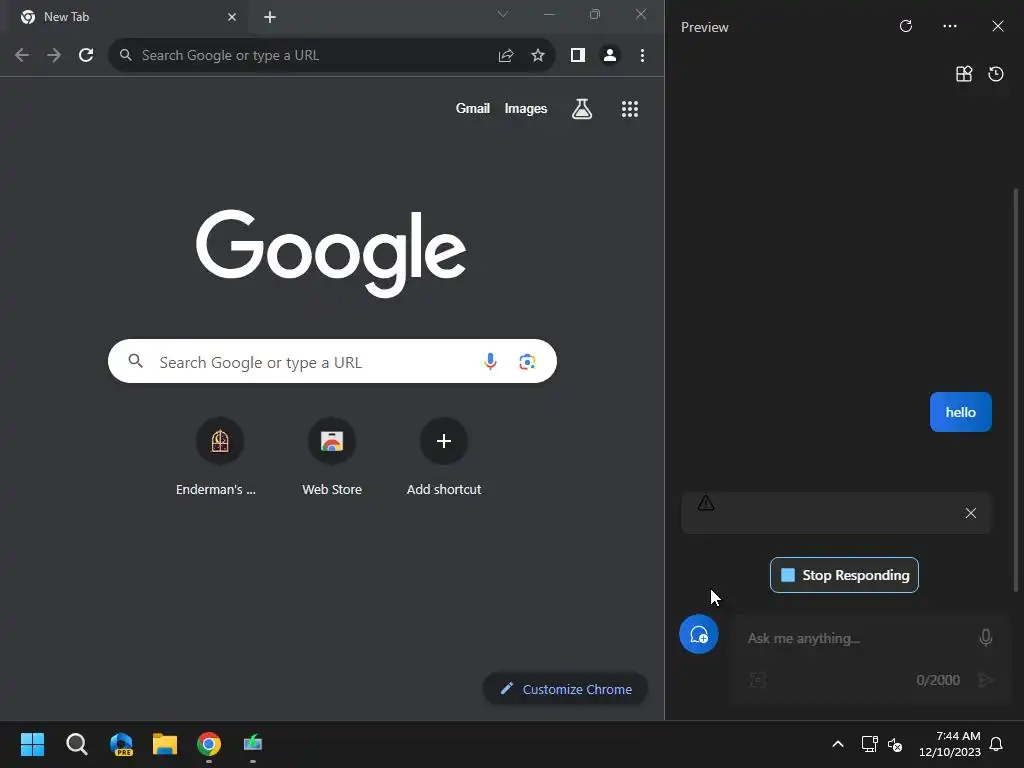
Task: Open network status tray icon
Action: pos(870,744)
